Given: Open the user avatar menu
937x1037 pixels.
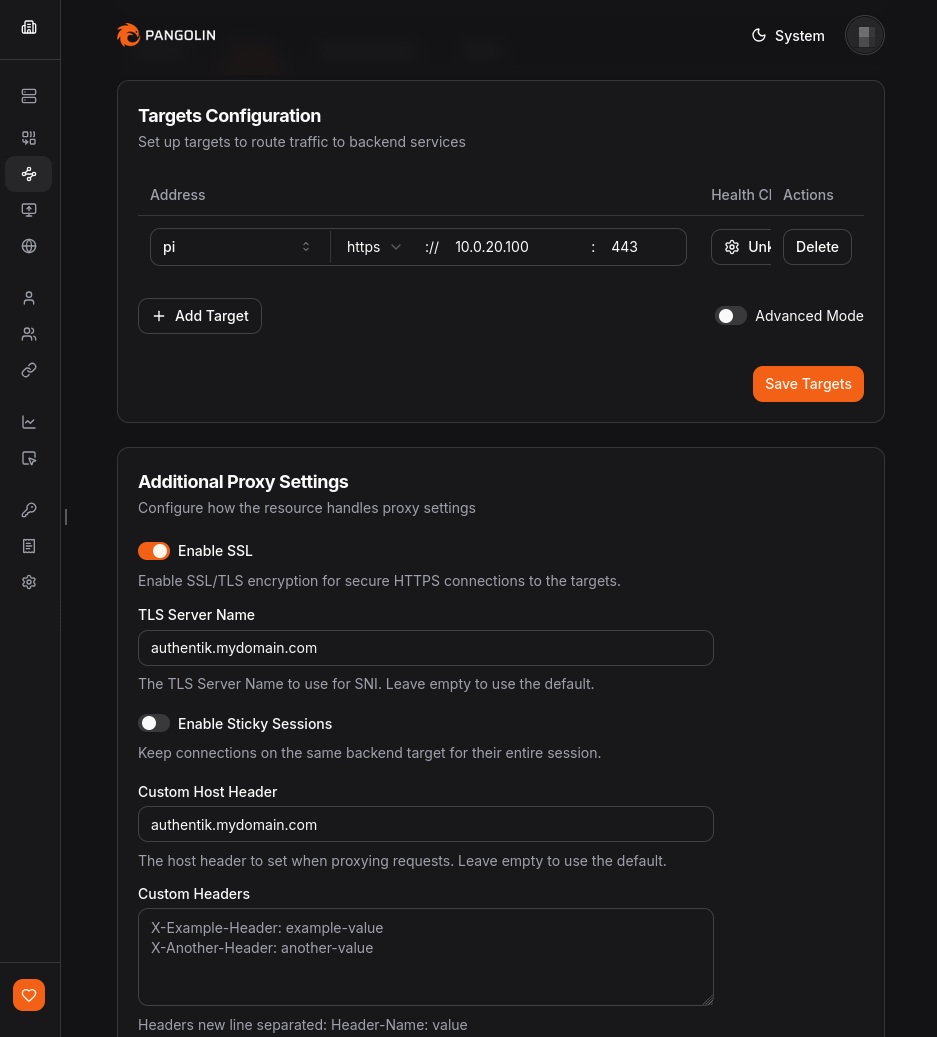Looking at the screenshot, I should 865,36.
